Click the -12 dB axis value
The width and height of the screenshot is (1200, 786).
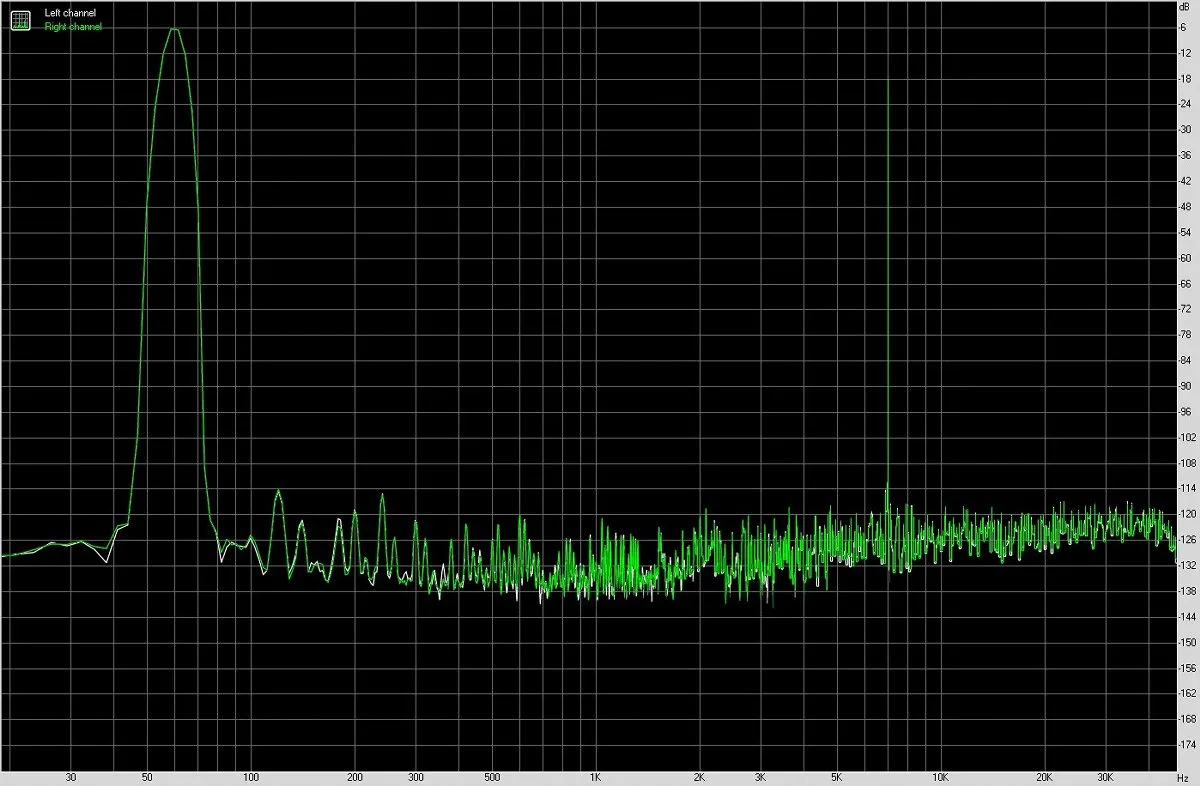point(1186,52)
